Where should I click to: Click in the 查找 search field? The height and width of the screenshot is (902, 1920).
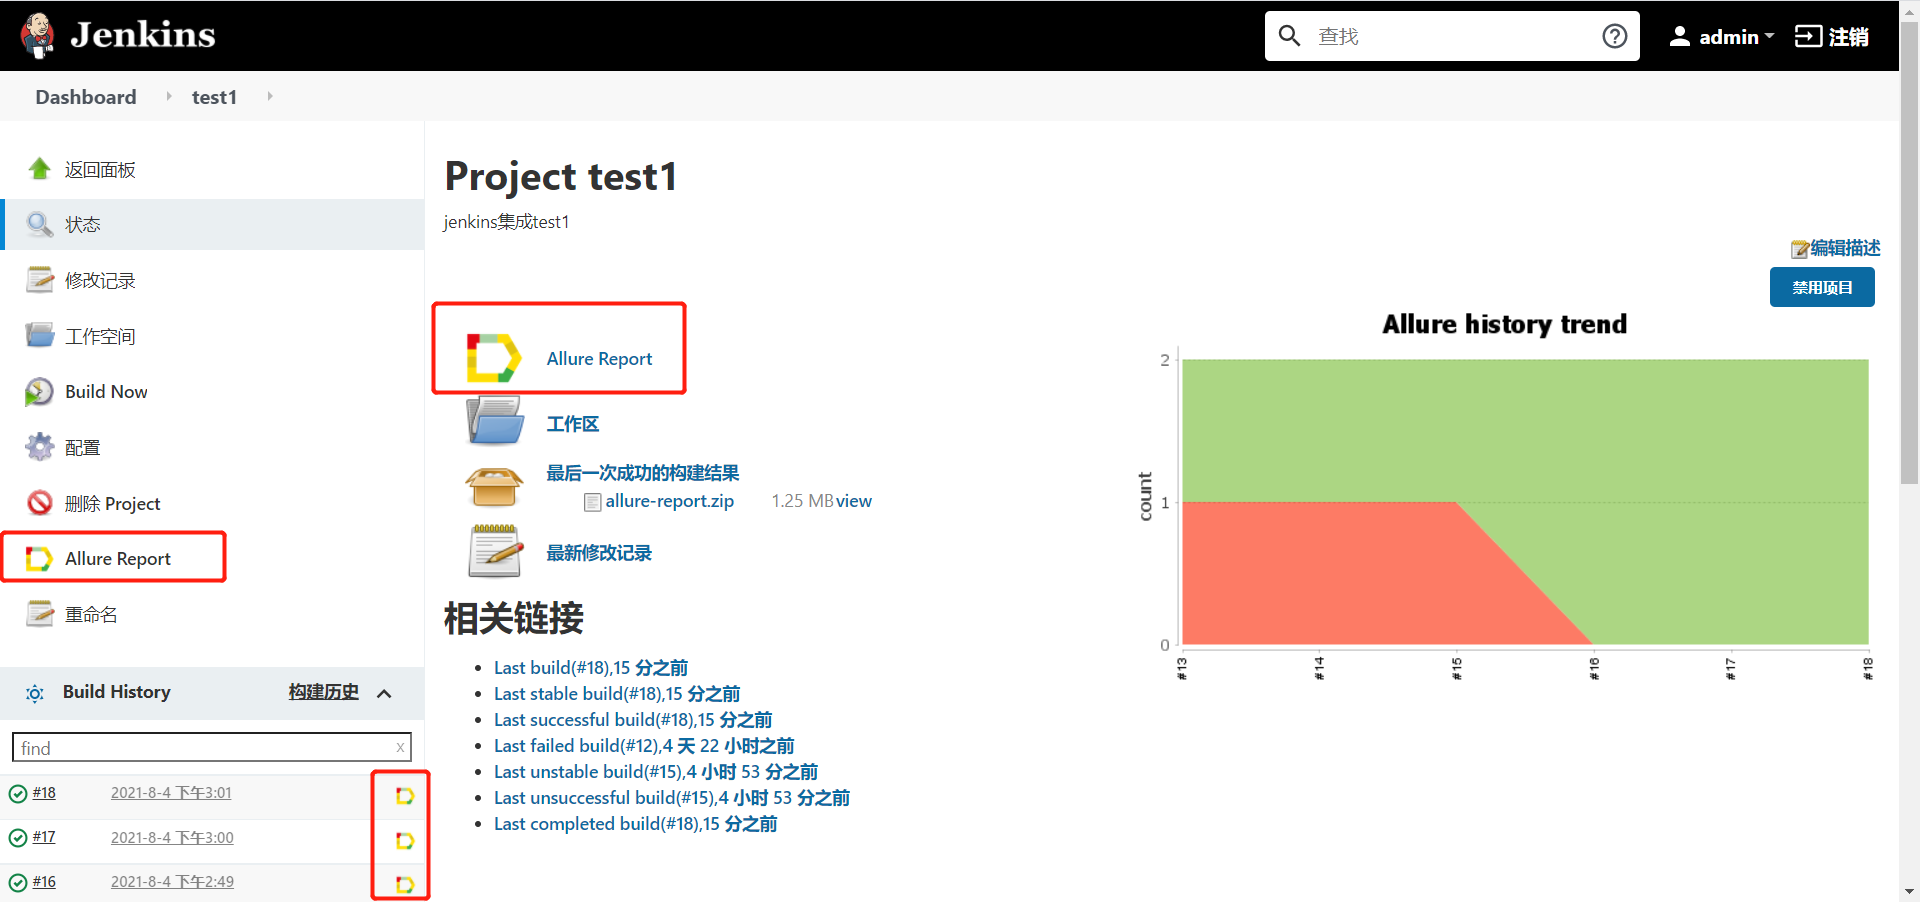coord(1452,36)
